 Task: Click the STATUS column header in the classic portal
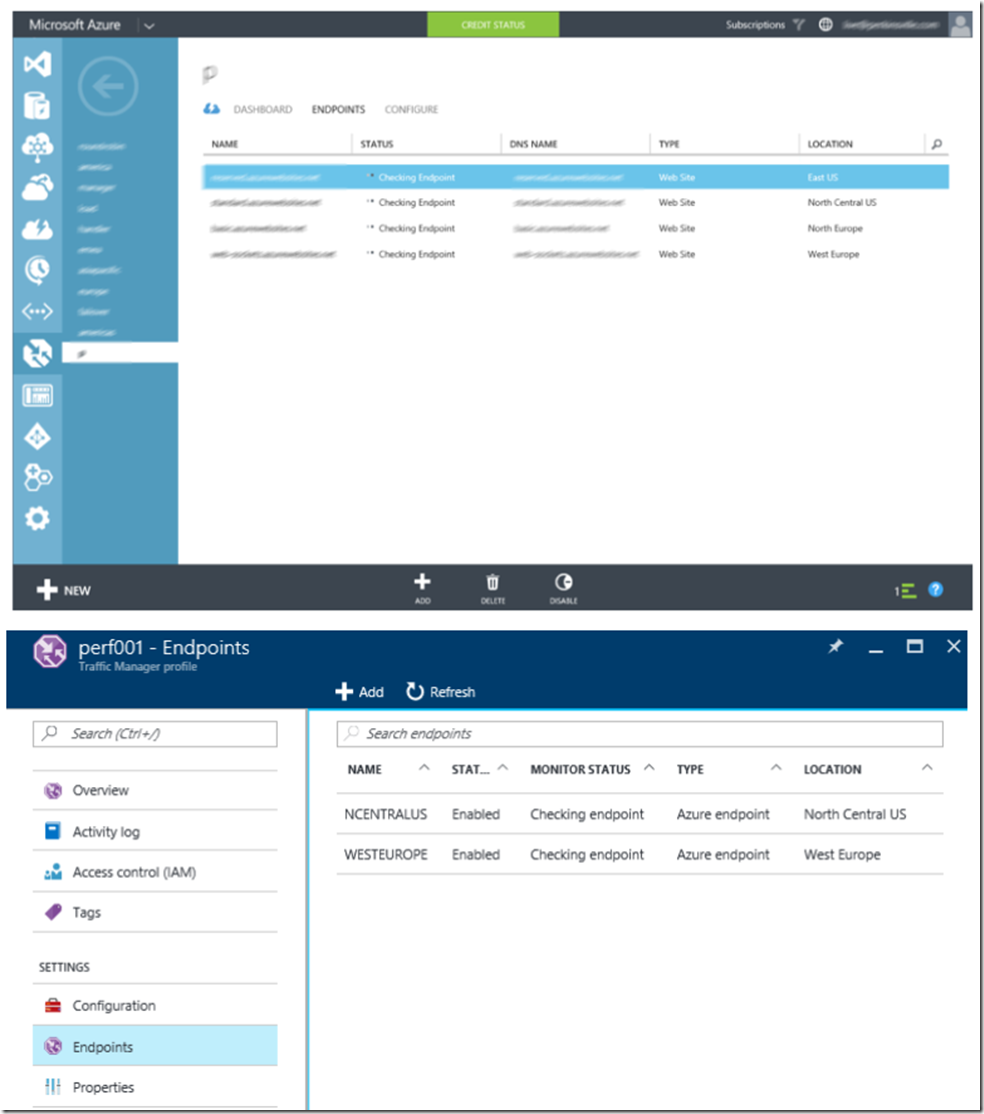[x=377, y=144]
